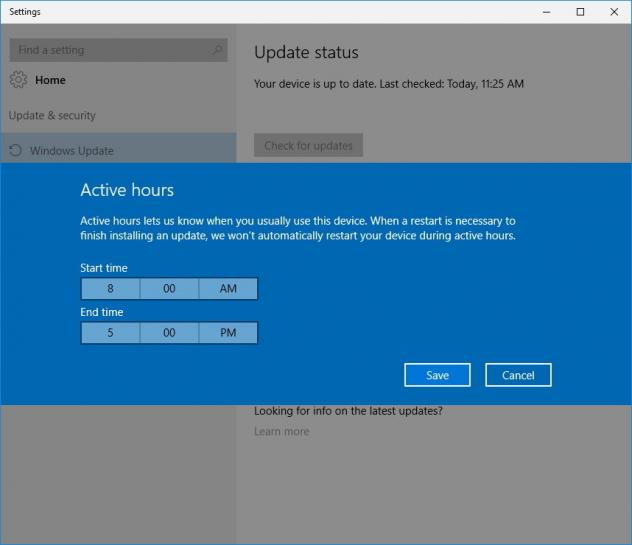The height and width of the screenshot is (545, 632).
Task: Open the Start time hour picker
Action: point(110,289)
